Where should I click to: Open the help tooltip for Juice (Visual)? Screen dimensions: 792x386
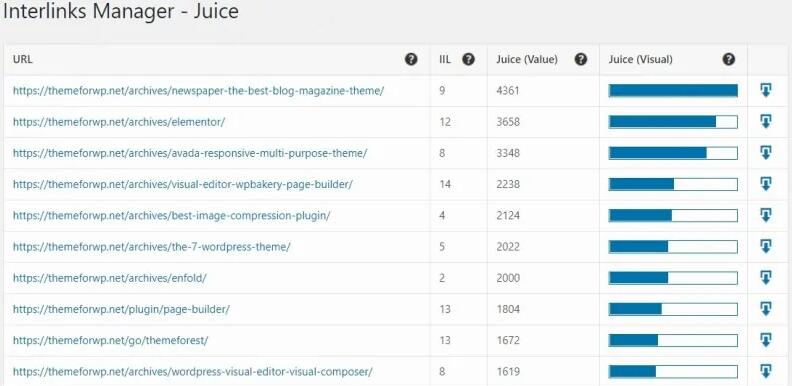coord(728,60)
